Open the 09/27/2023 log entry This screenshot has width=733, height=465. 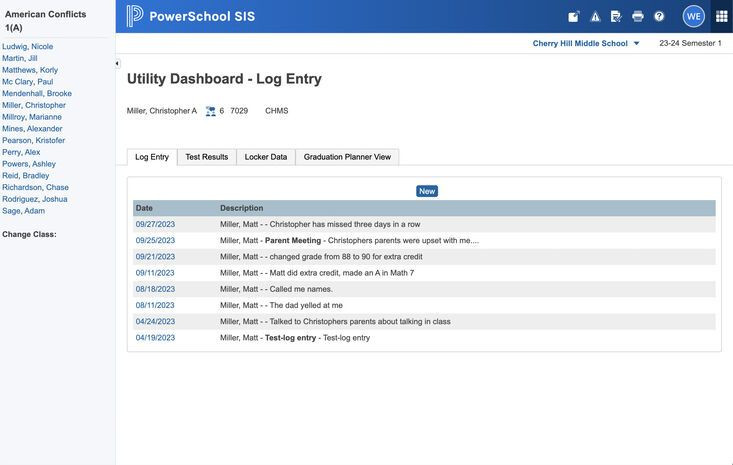coord(155,224)
